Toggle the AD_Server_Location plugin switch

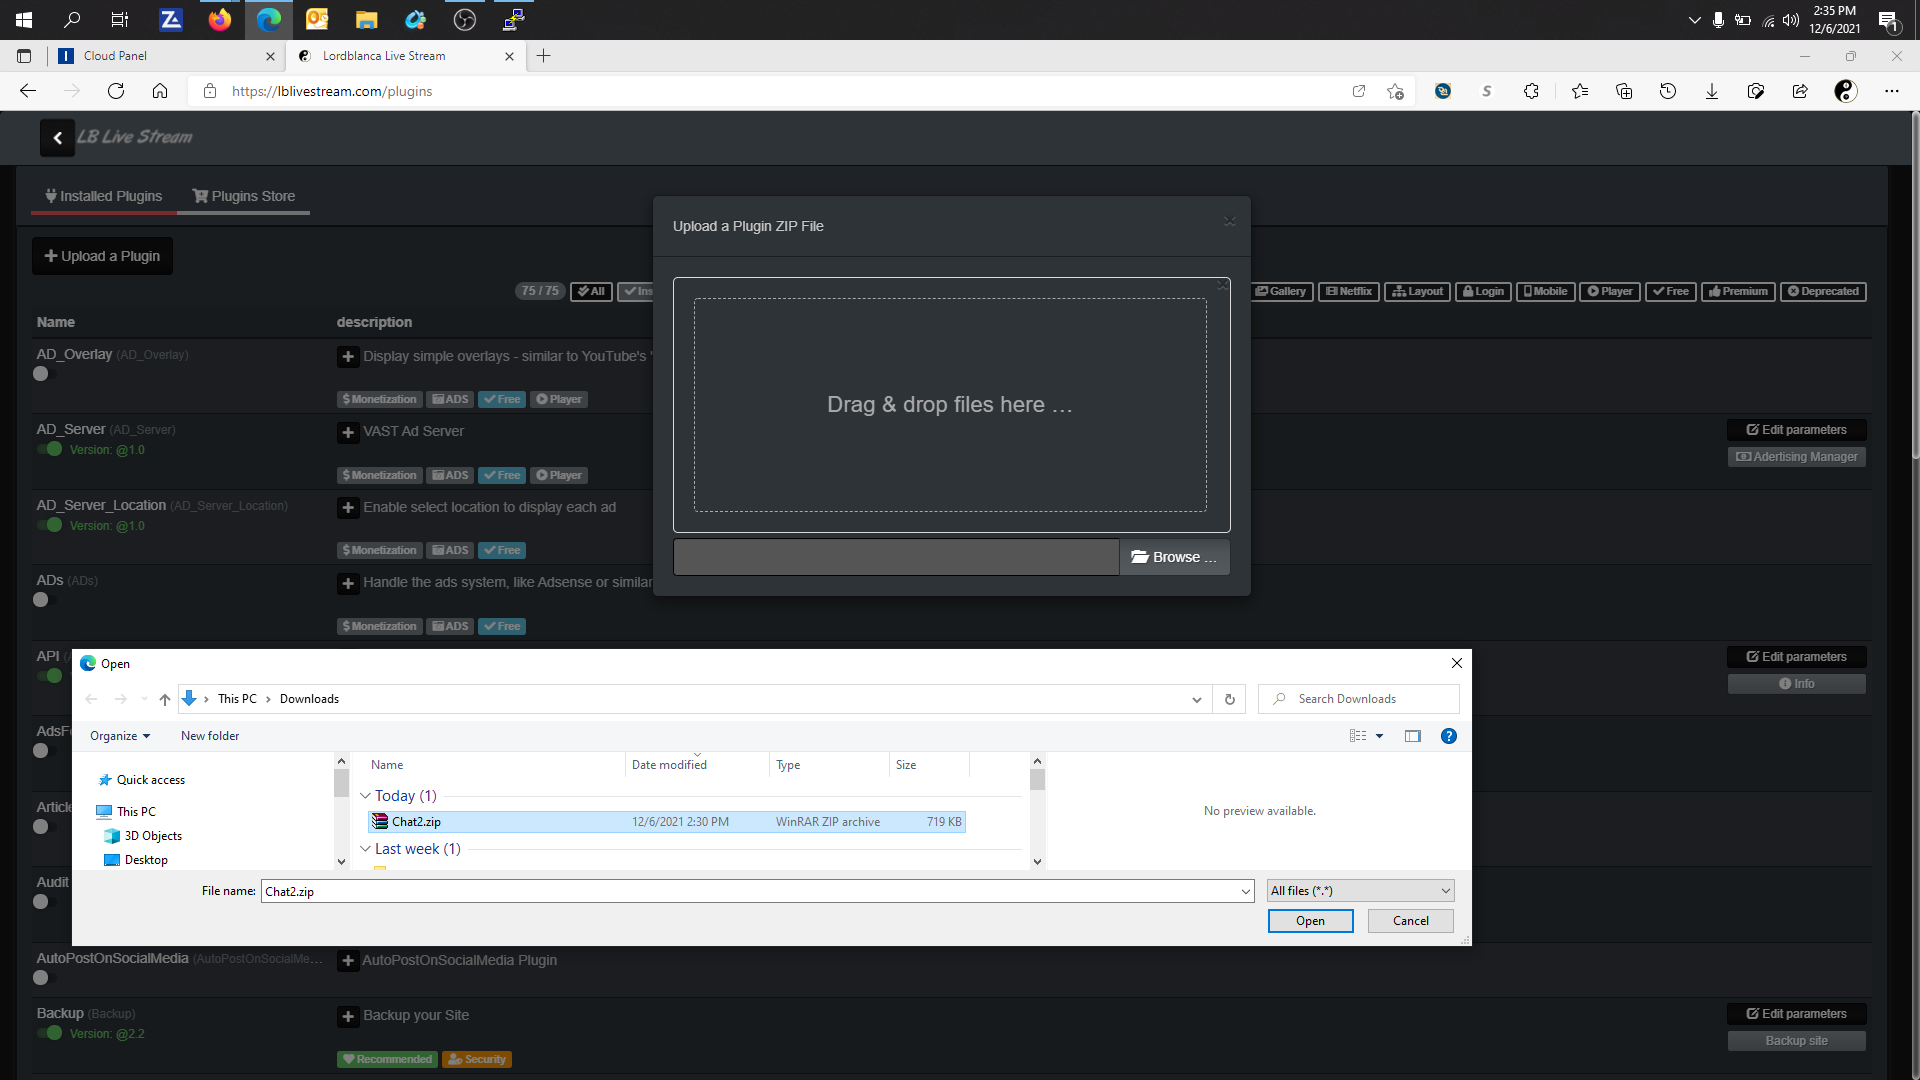(49, 525)
